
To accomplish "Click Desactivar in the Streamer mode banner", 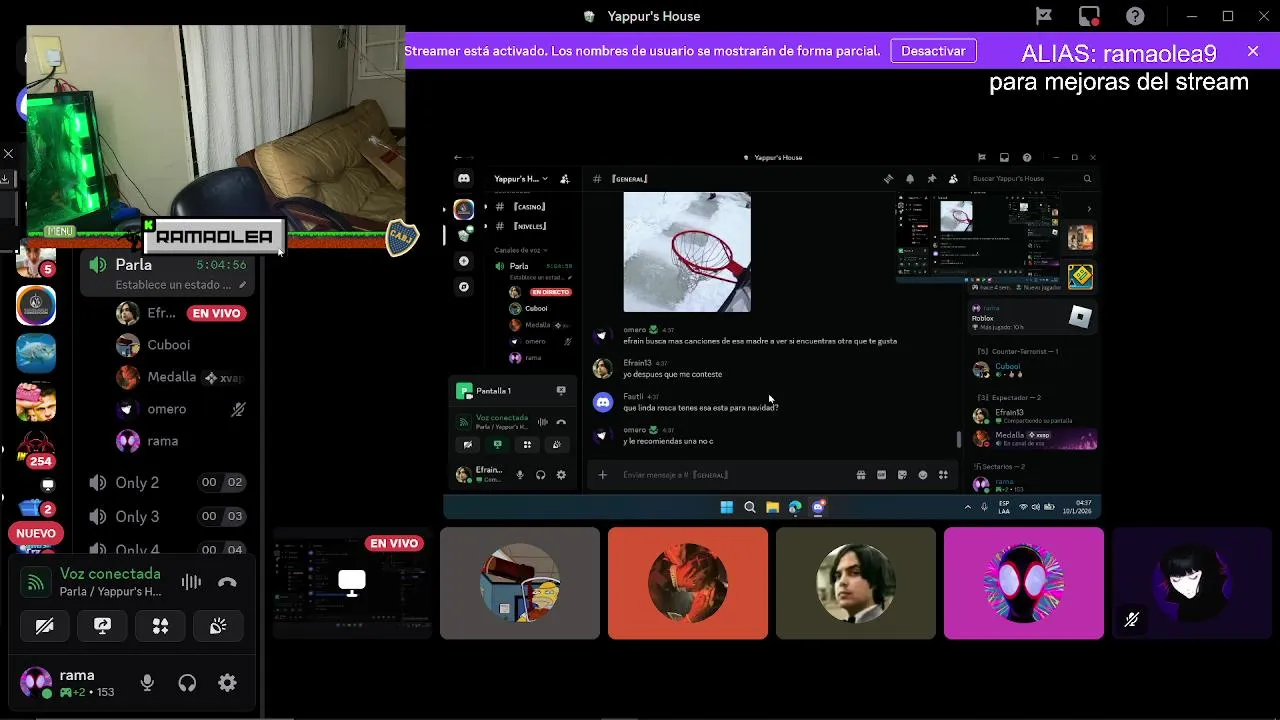I will point(933,50).
